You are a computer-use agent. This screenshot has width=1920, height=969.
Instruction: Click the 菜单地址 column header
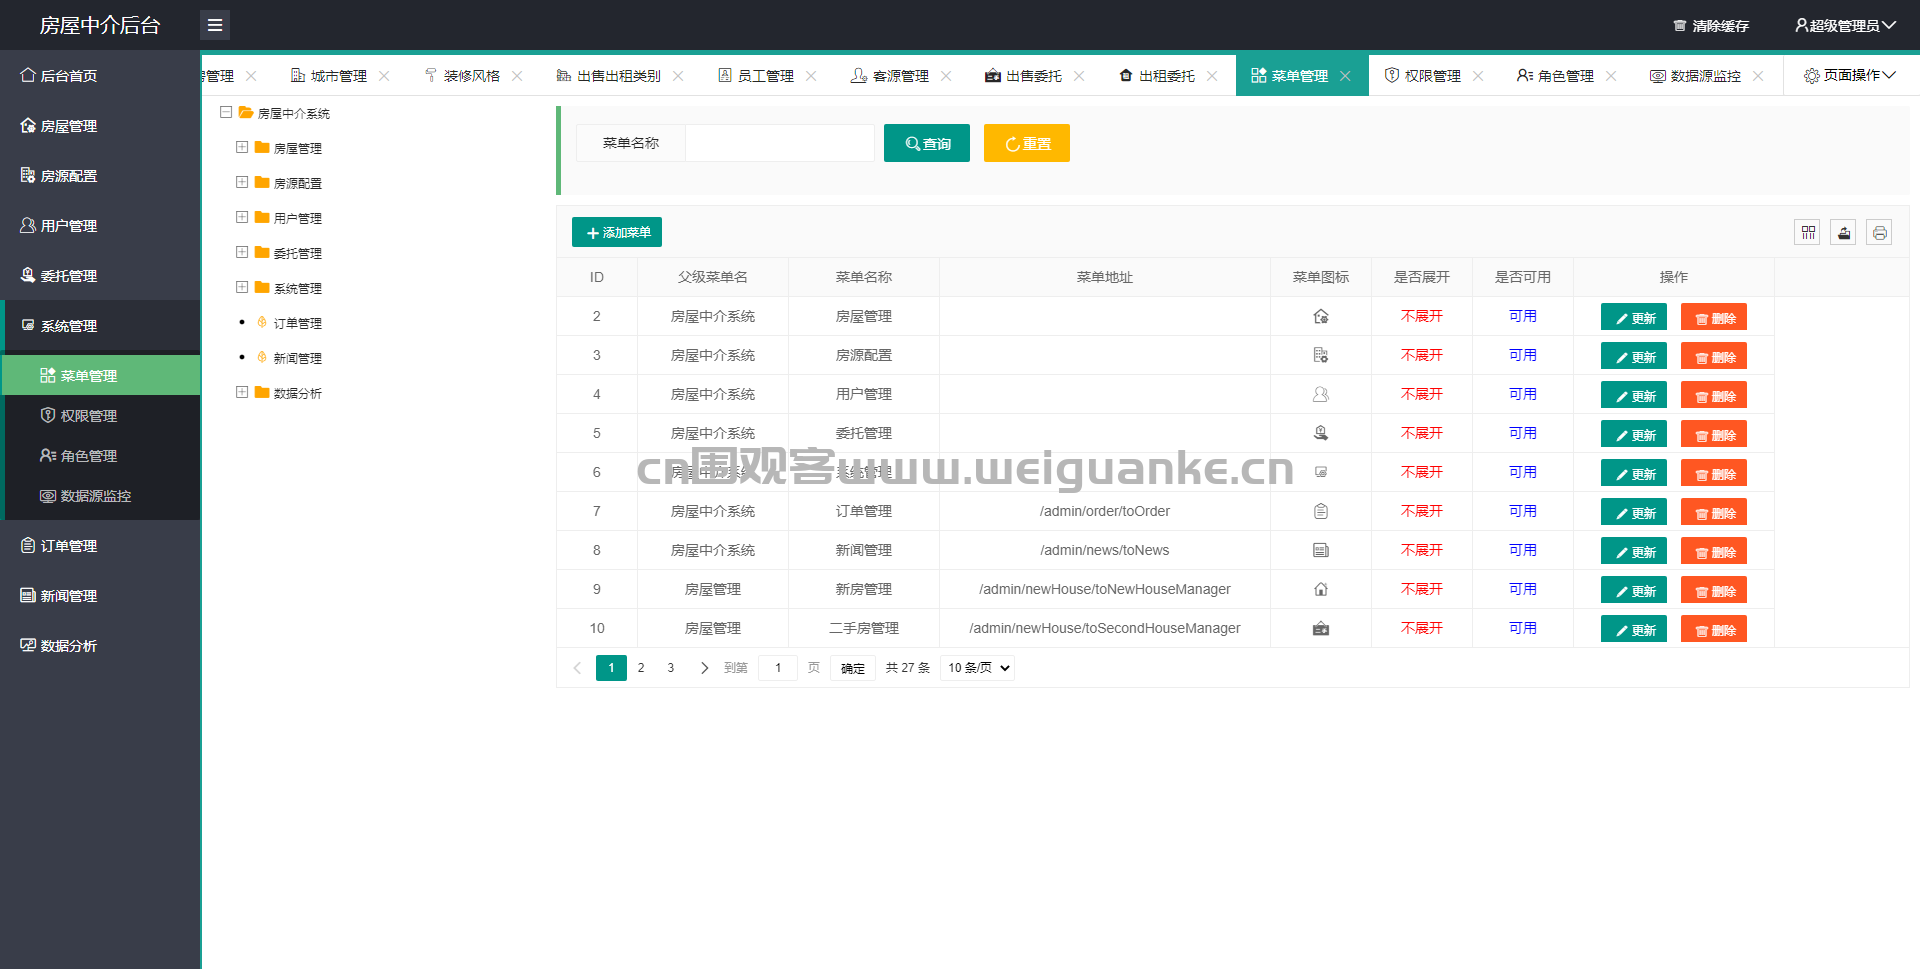coord(1105,277)
